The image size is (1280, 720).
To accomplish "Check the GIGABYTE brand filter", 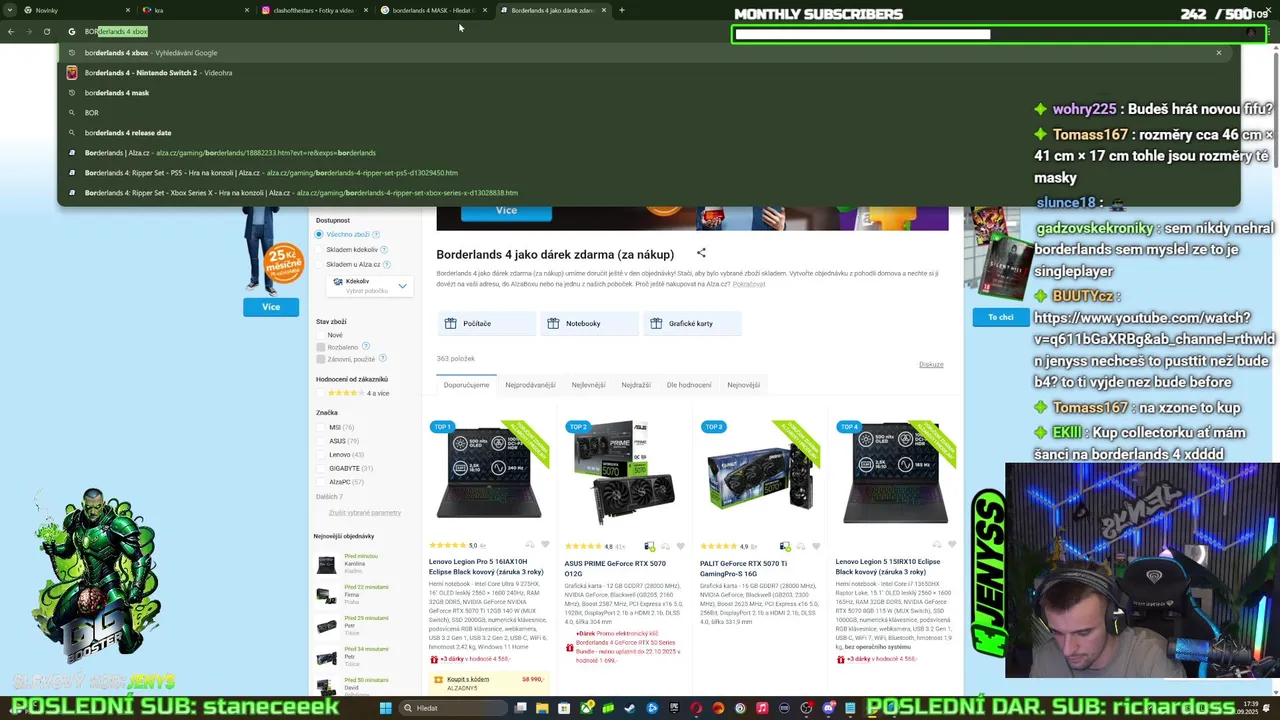I will 321,468.
